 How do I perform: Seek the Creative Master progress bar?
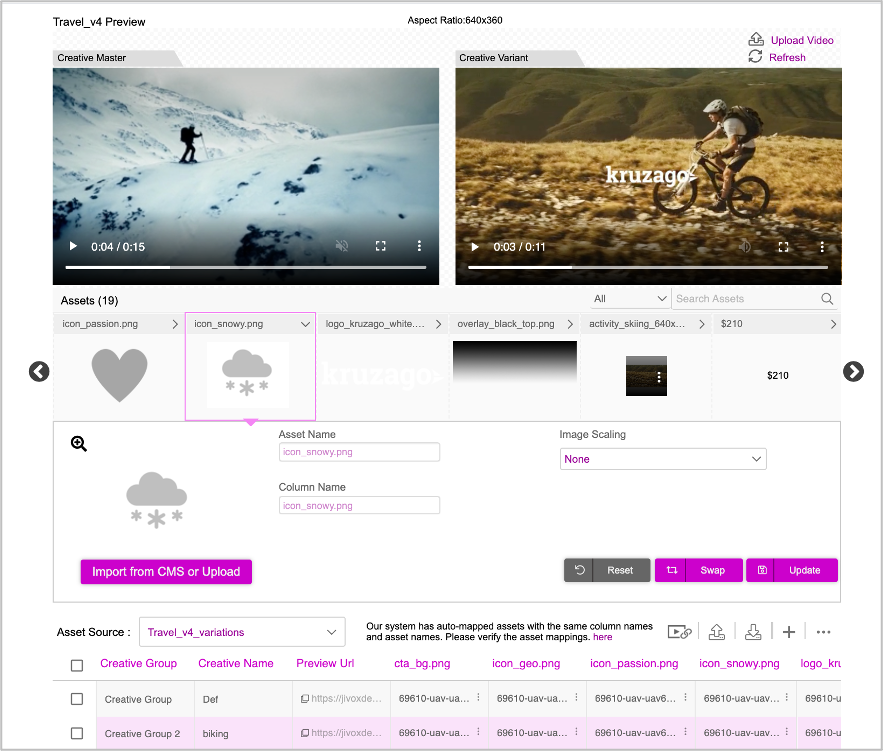[x=246, y=267]
